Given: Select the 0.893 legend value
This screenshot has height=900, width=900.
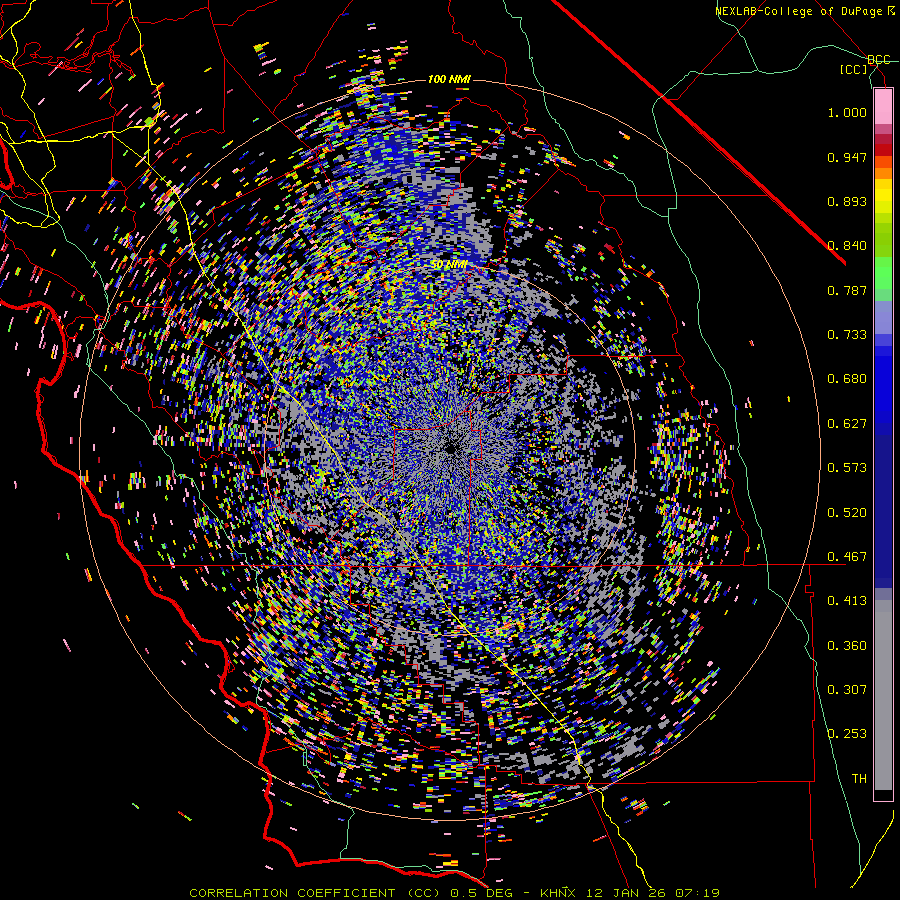Looking at the screenshot, I should pyautogui.click(x=847, y=201).
